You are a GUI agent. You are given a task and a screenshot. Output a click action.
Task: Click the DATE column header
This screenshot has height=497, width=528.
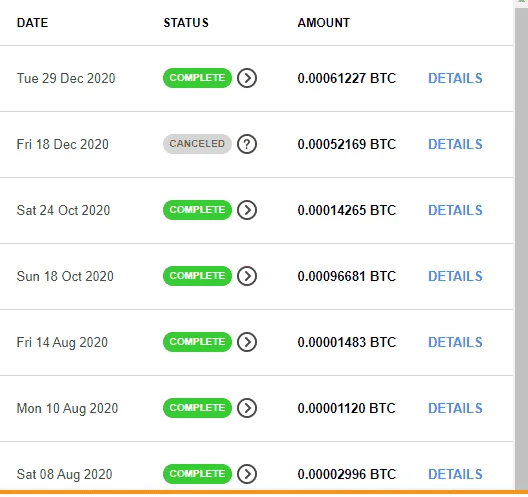click(32, 23)
